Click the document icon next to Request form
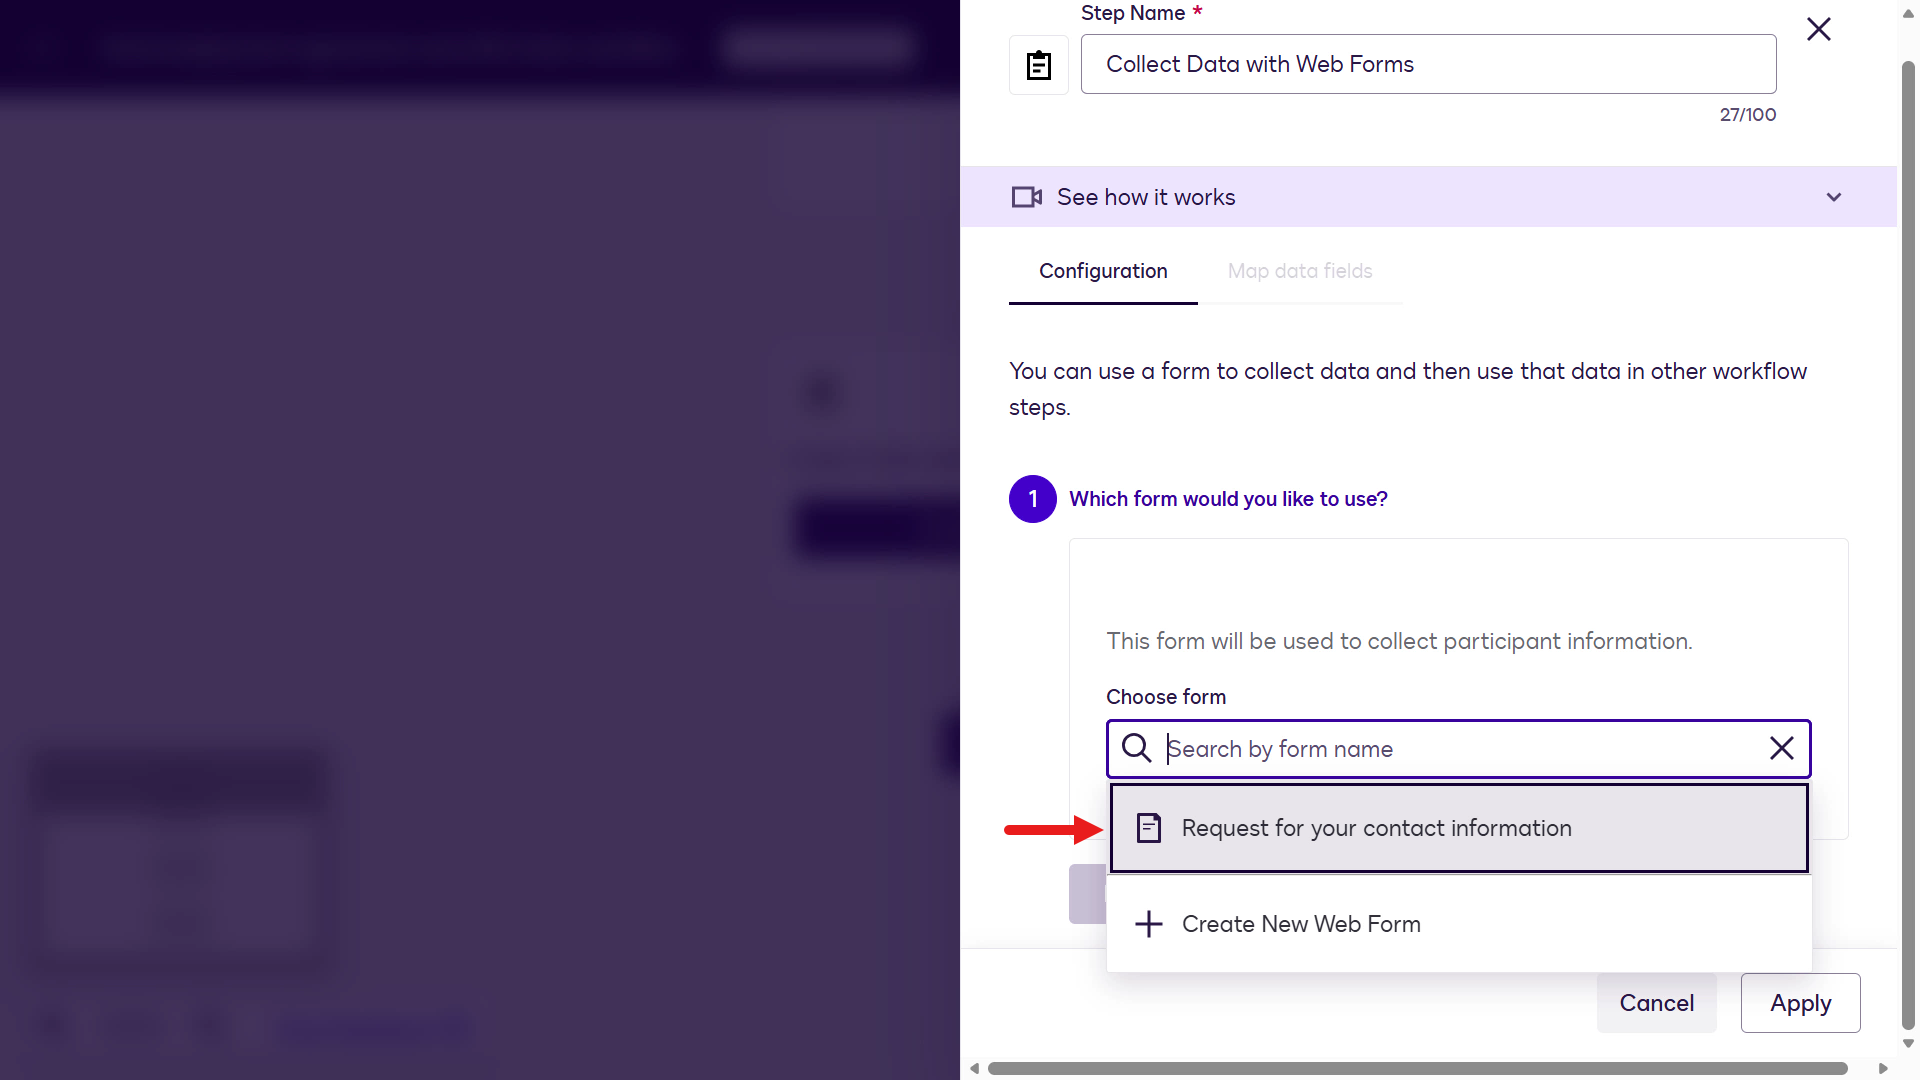1920x1080 pixels. pos(1149,828)
